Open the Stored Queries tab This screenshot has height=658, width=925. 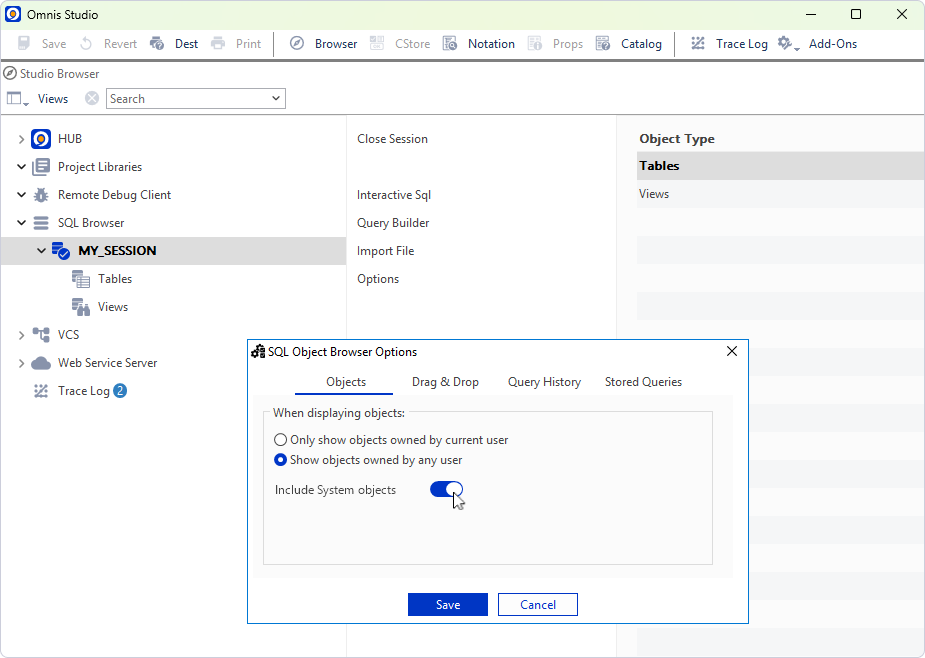(x=643, y=382)
